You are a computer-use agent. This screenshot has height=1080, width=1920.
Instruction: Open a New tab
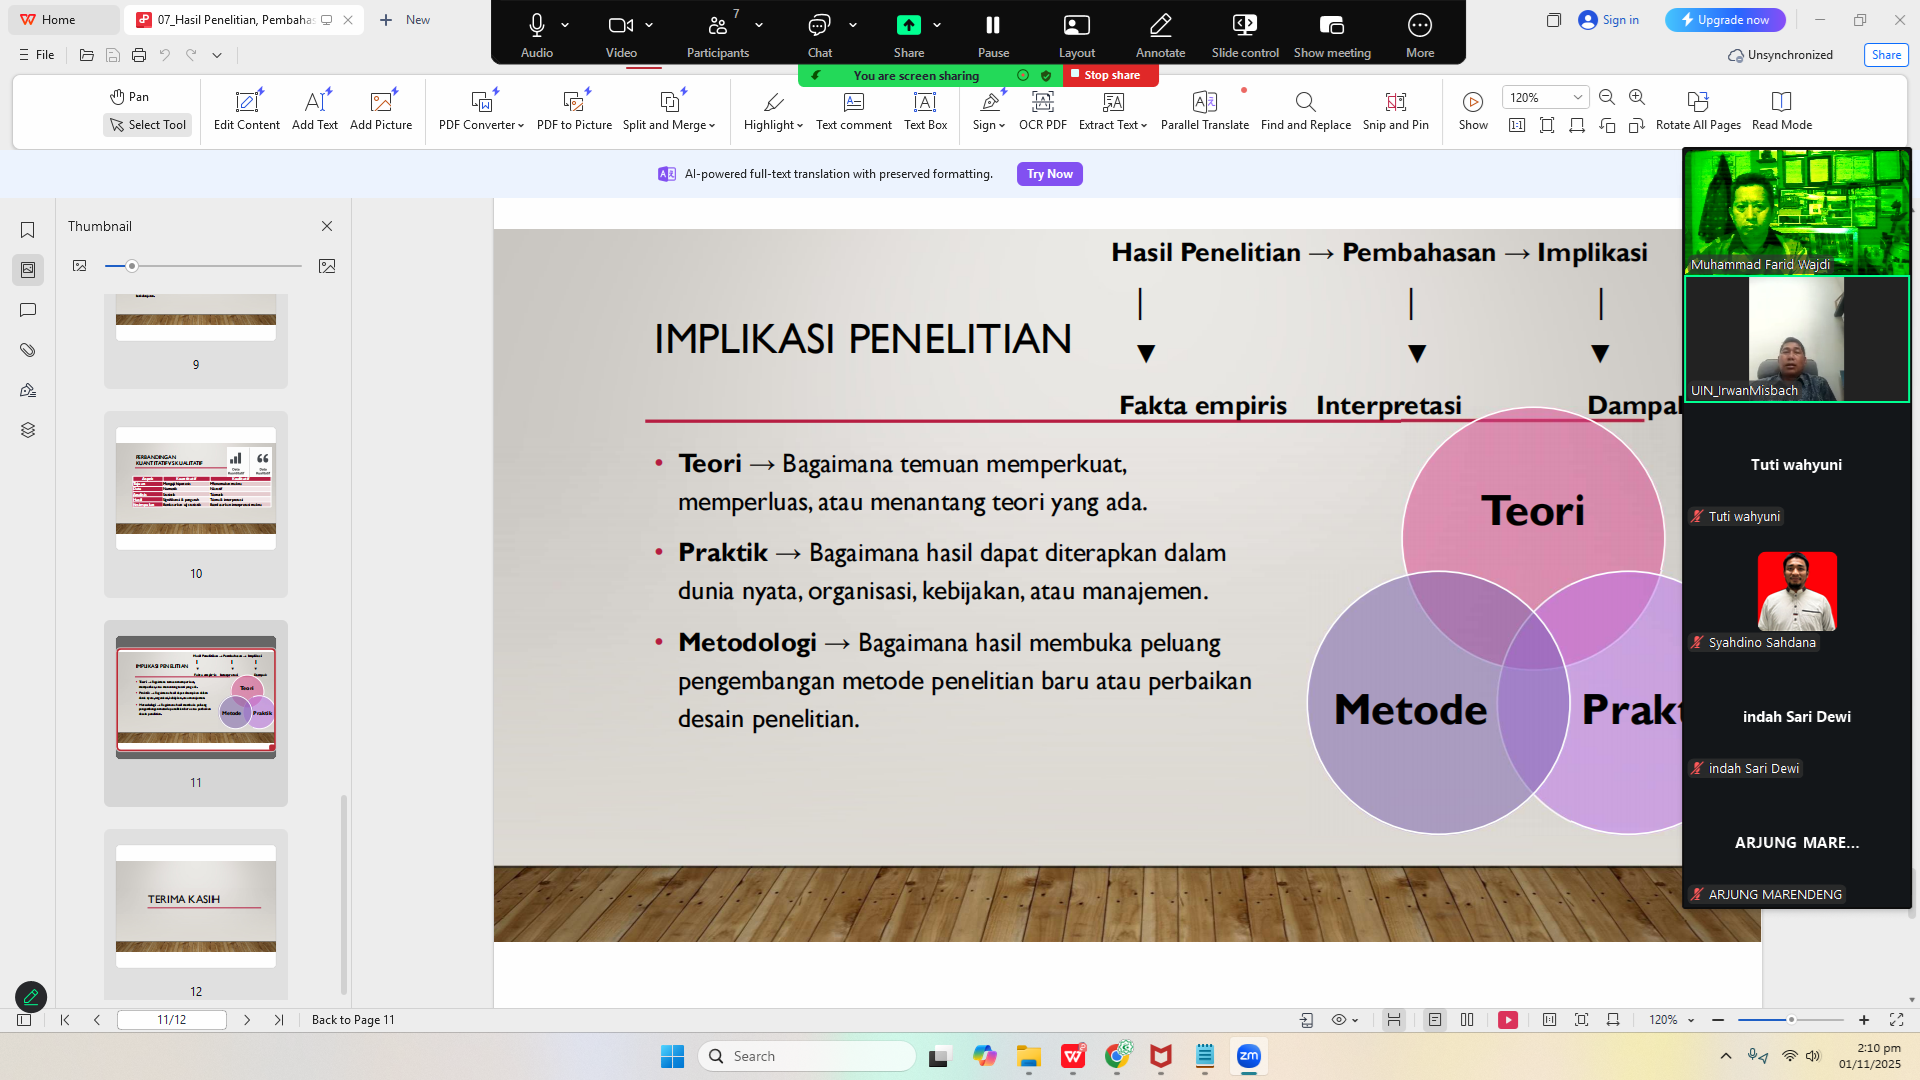click(405, 20)
